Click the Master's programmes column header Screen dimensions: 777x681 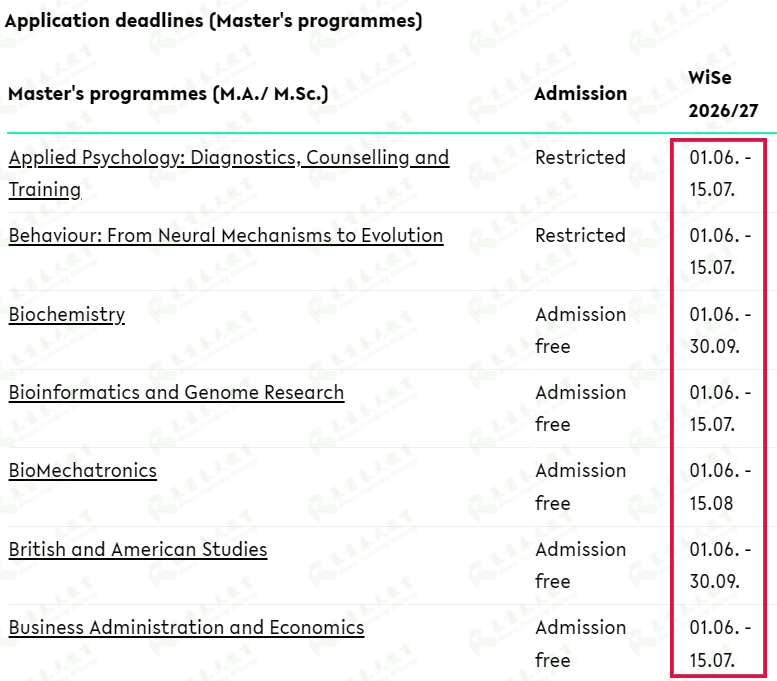point(168,94)
